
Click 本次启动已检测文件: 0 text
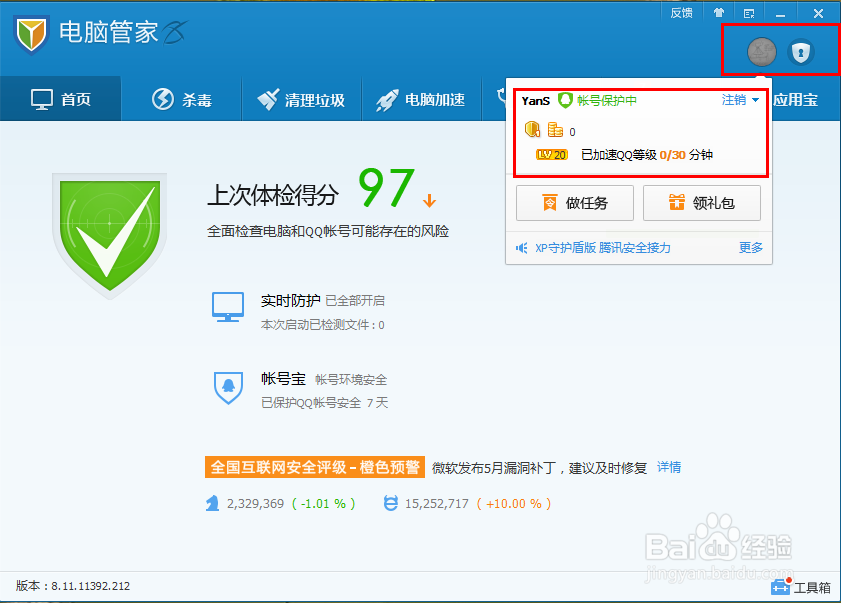(322, 325)
